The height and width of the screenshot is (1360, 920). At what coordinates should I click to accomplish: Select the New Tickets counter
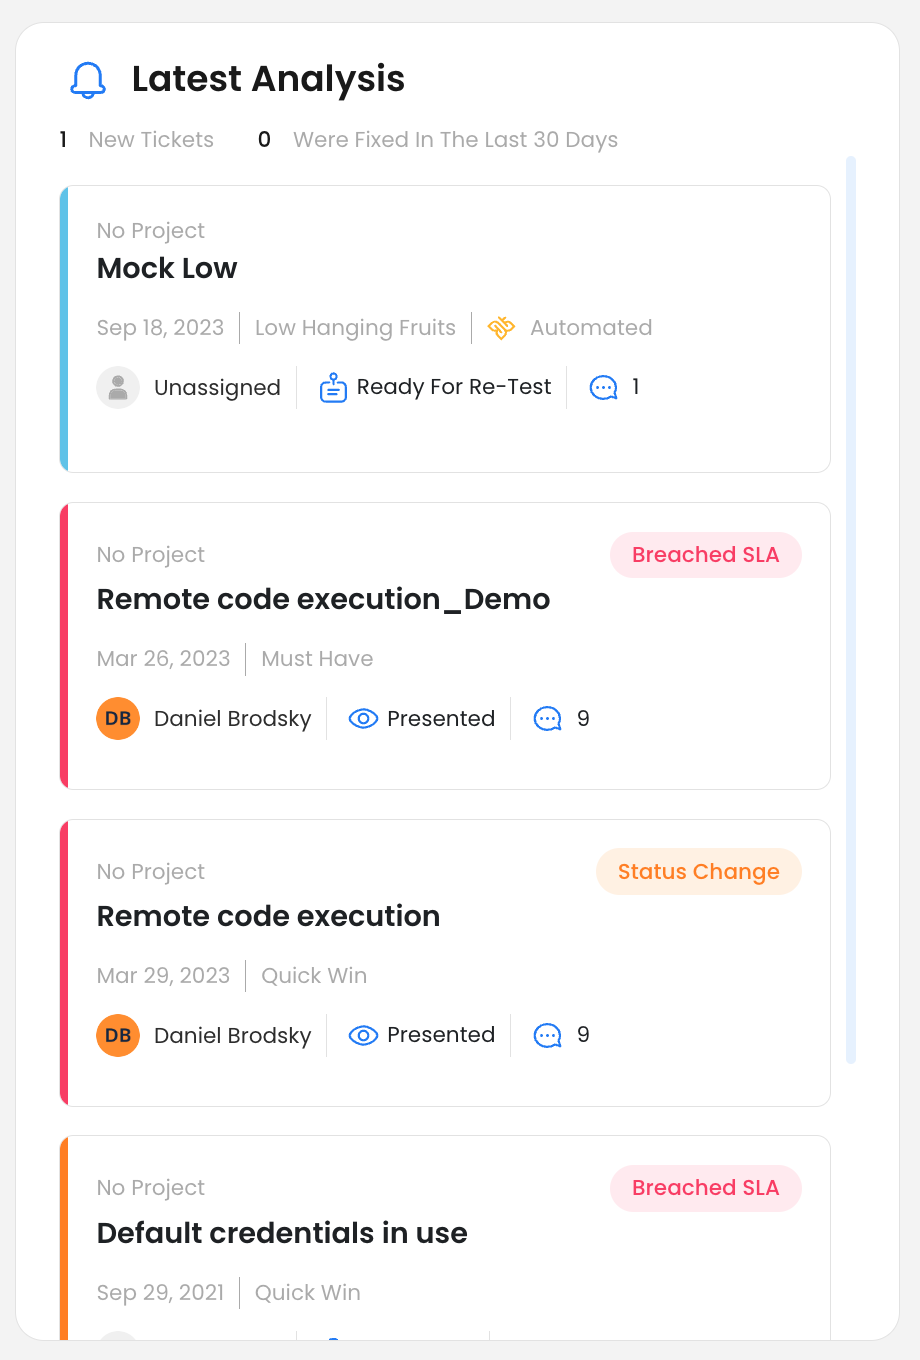tap(137, 140)
